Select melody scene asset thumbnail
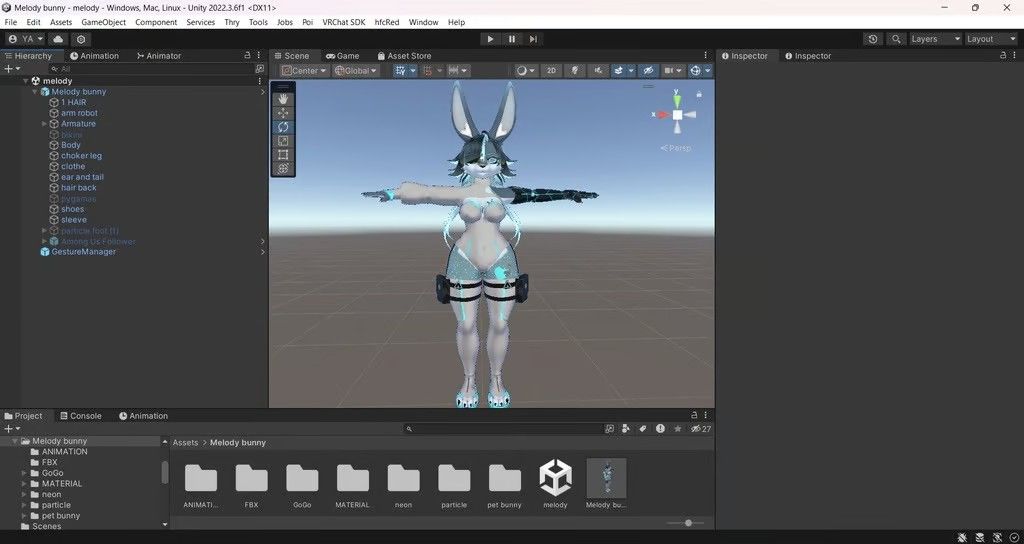The width and height of the screenshot is (1024, 544). (x=555, y=483)
